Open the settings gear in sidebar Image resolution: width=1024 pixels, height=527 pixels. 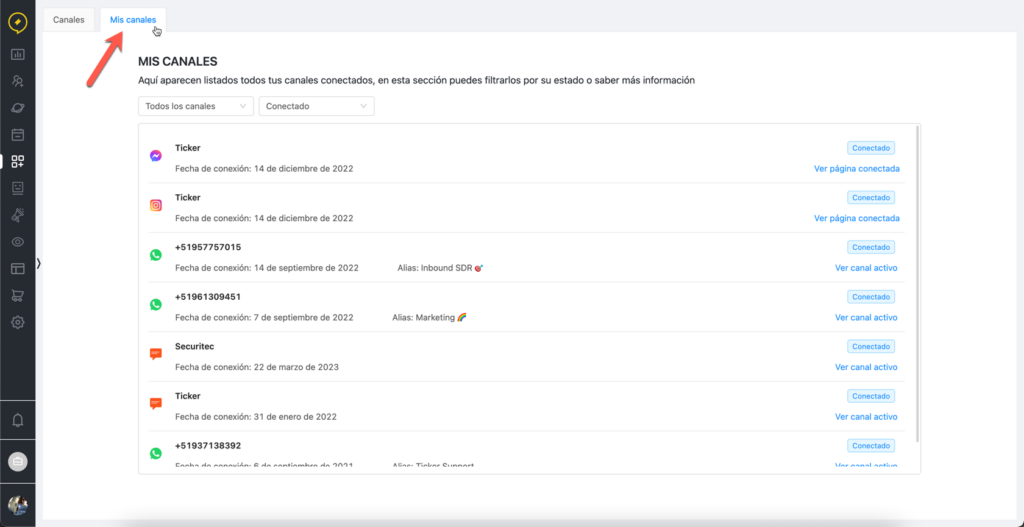[17, 322]
